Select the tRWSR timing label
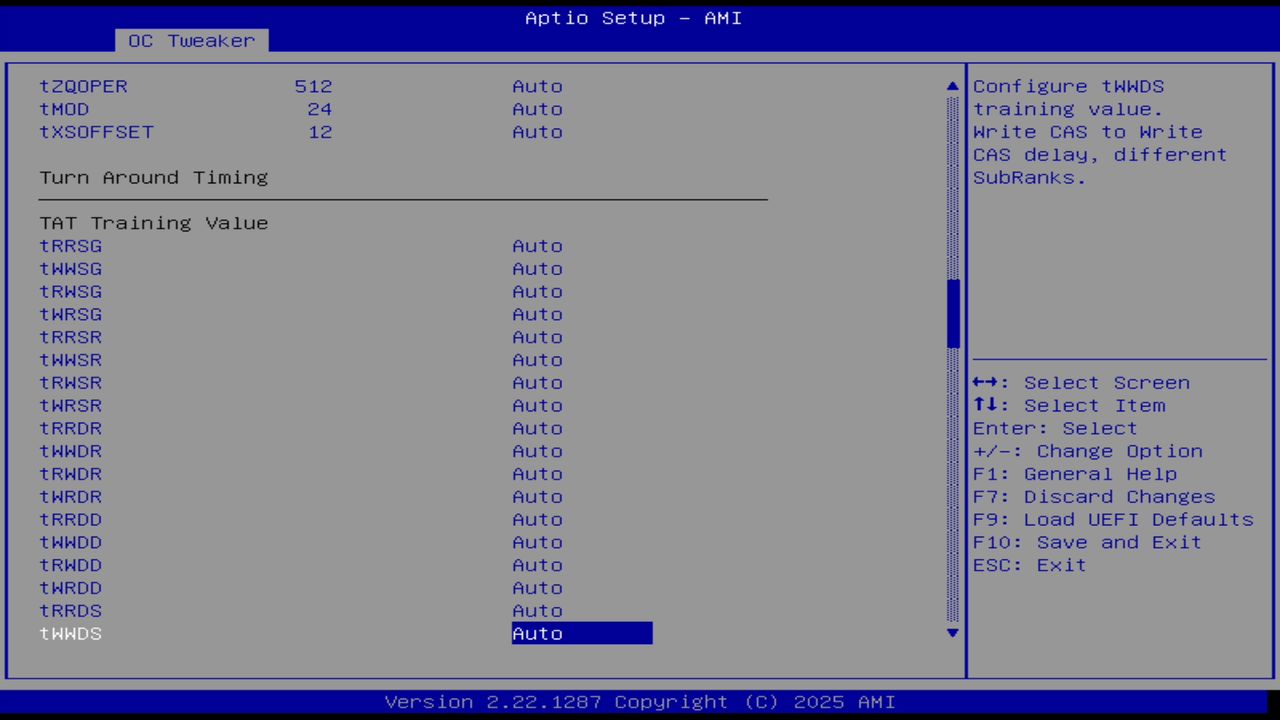Viewport: 1280px width, 720px height. click(x=70, y=383)
